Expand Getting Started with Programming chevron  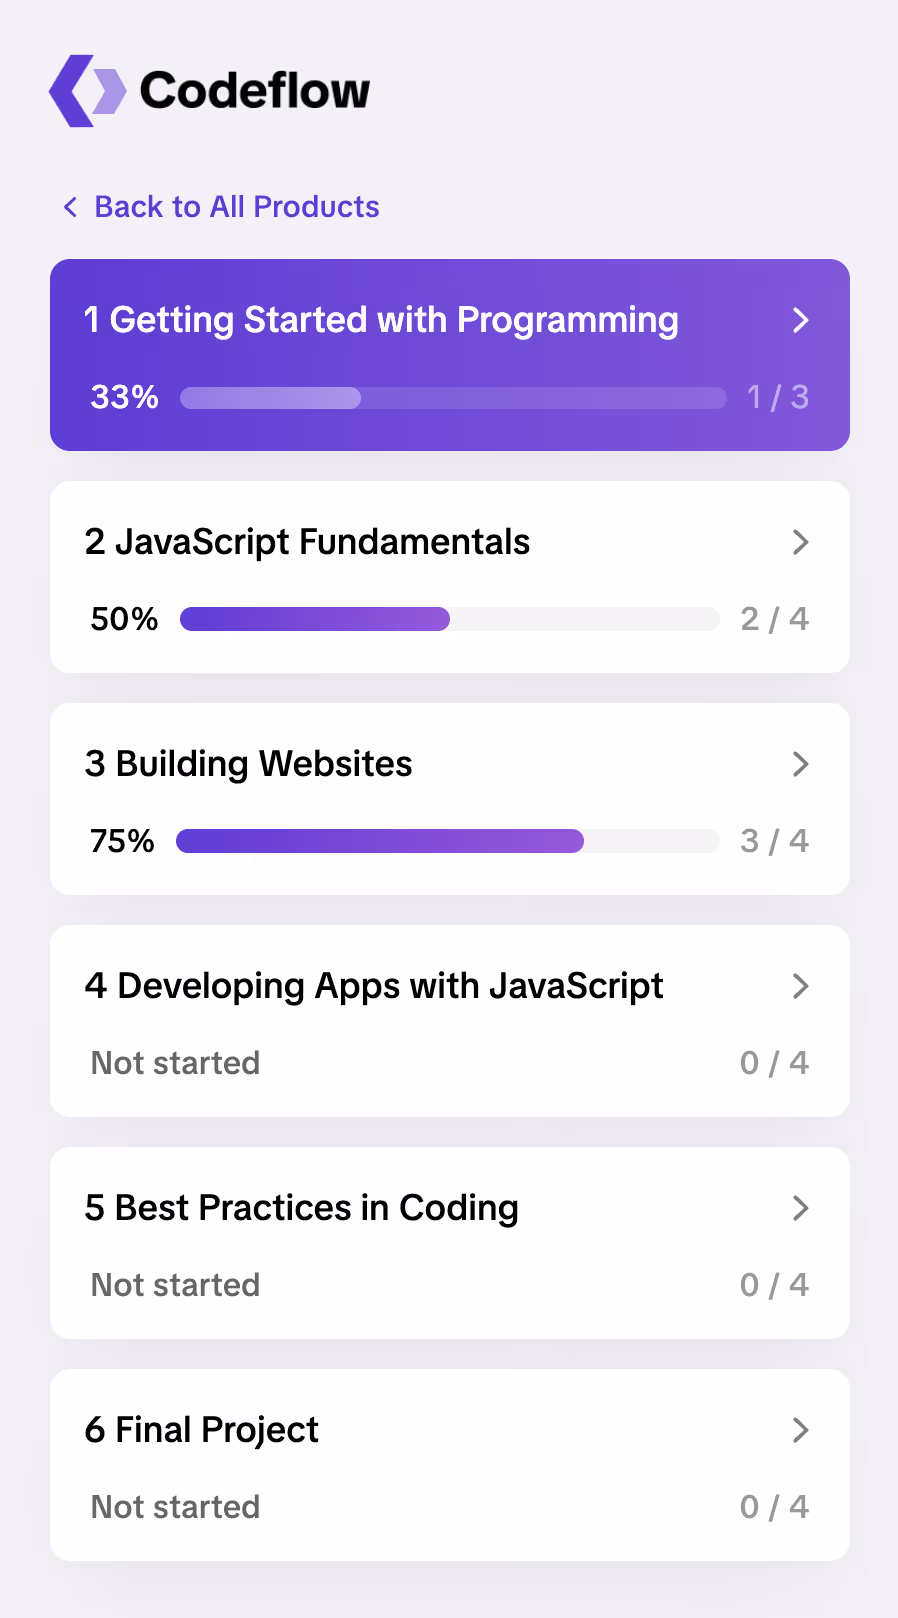point(800,321)
